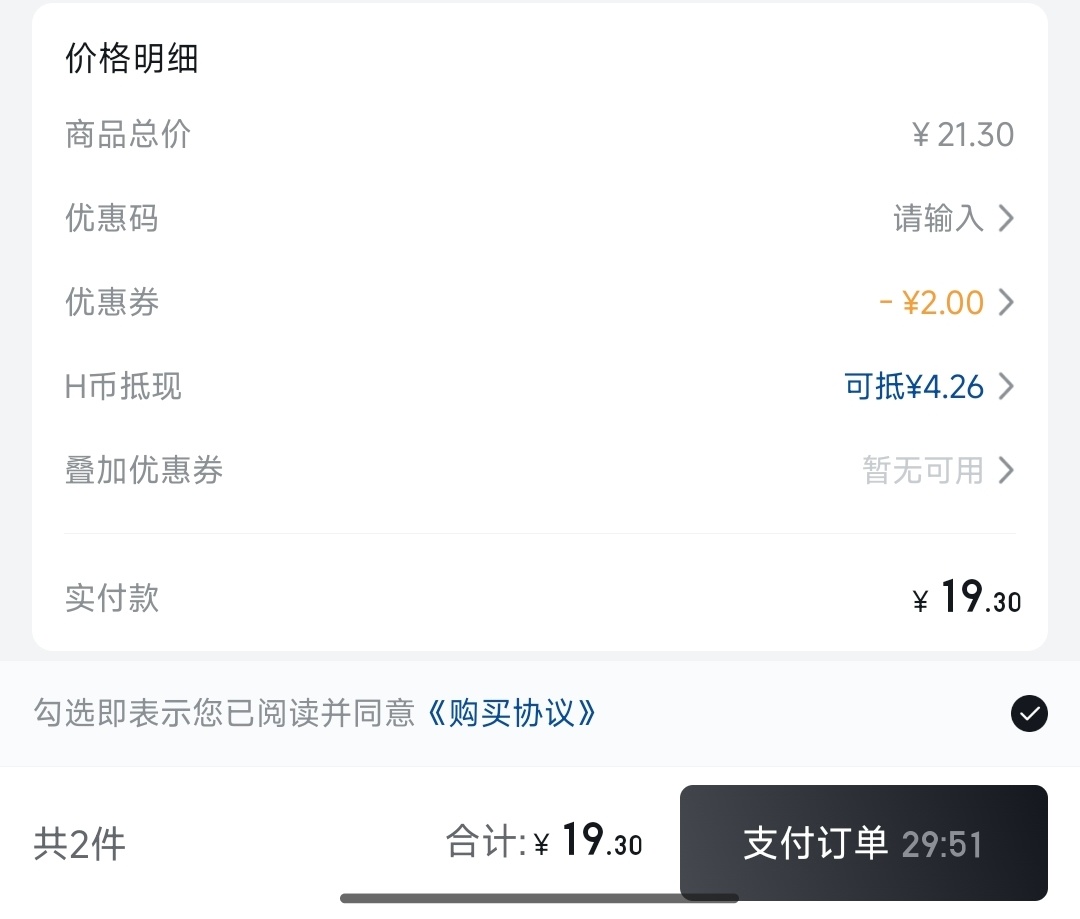This screenshot has width=1080, height=919.
Task: Toggle the purchase agreement checkmark
Action: 1029,714
